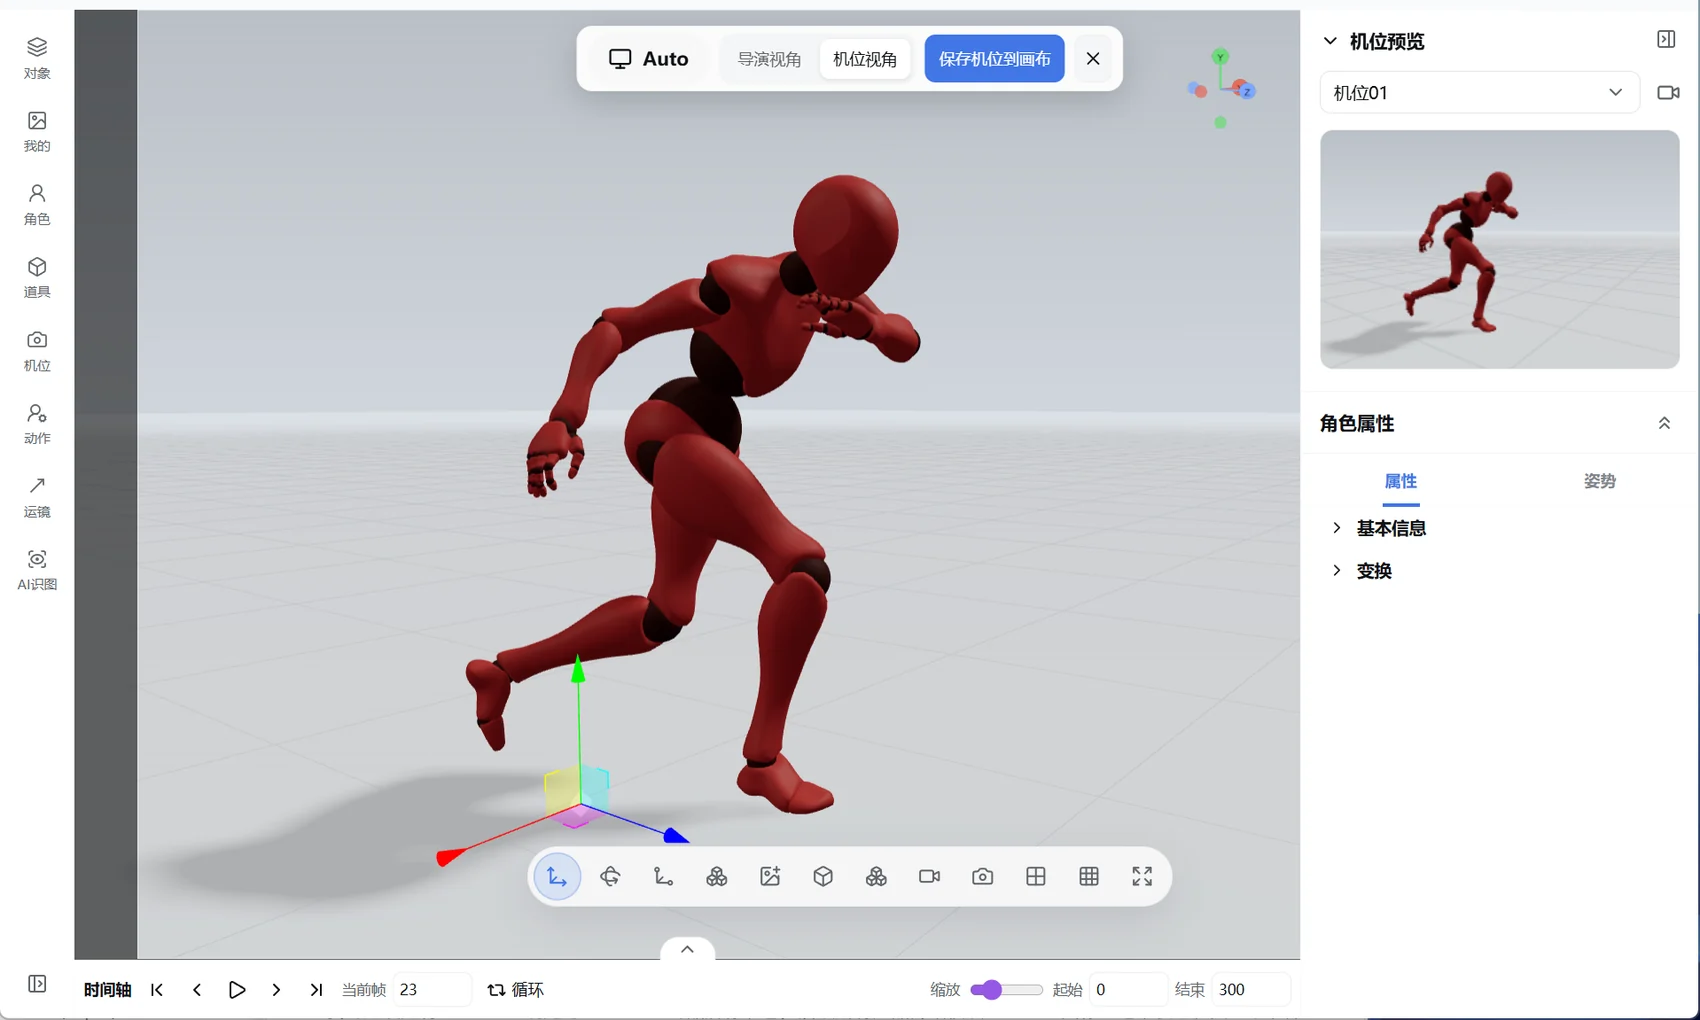The height and width of the screenshot is (1020, 1700).
Task: Click the video camera icon beside 机位01
Action: pos(1668,92)
